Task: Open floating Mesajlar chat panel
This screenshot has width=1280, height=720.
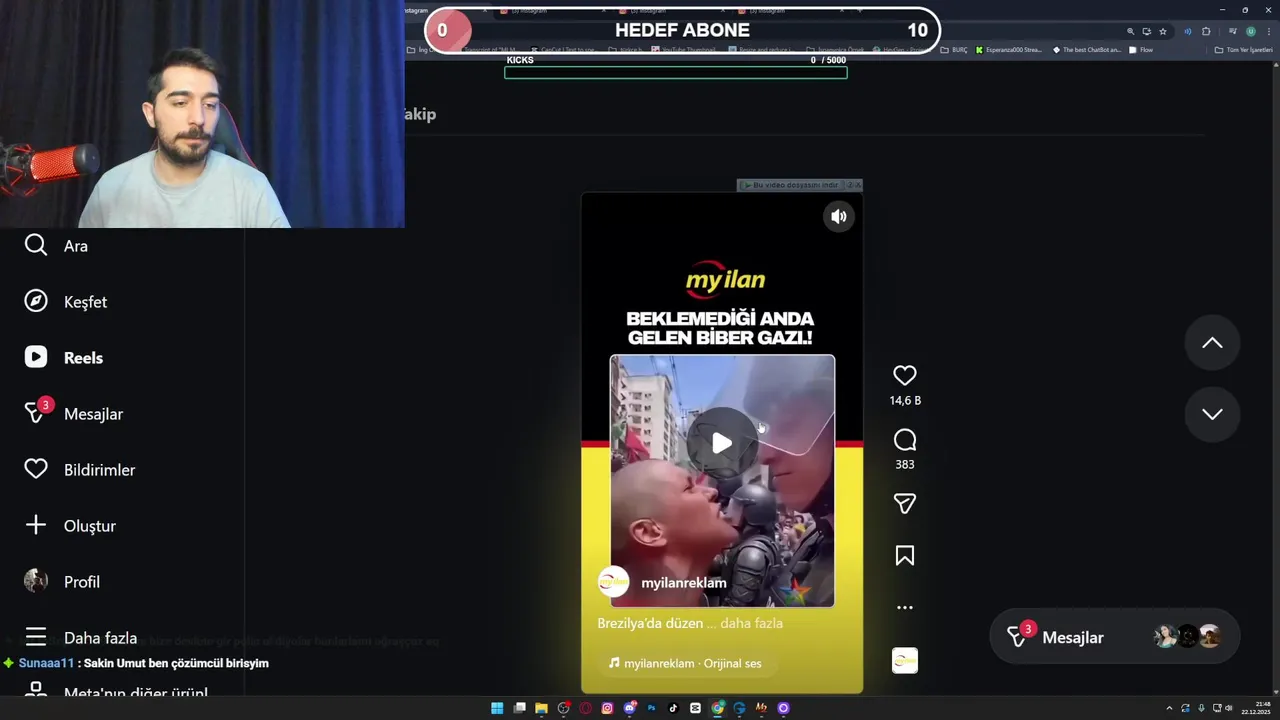Action: 1114,637
